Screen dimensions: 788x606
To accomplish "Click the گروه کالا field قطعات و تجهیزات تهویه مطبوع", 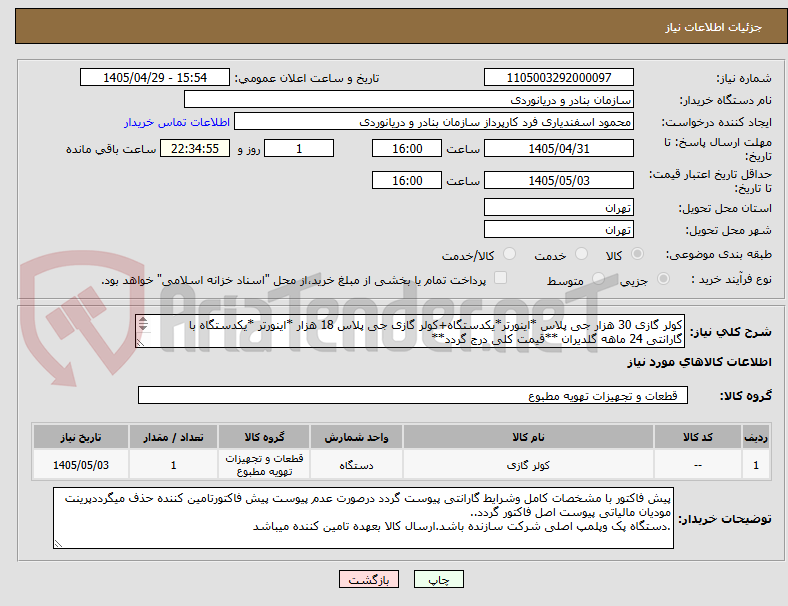I will tap(413, 395).
